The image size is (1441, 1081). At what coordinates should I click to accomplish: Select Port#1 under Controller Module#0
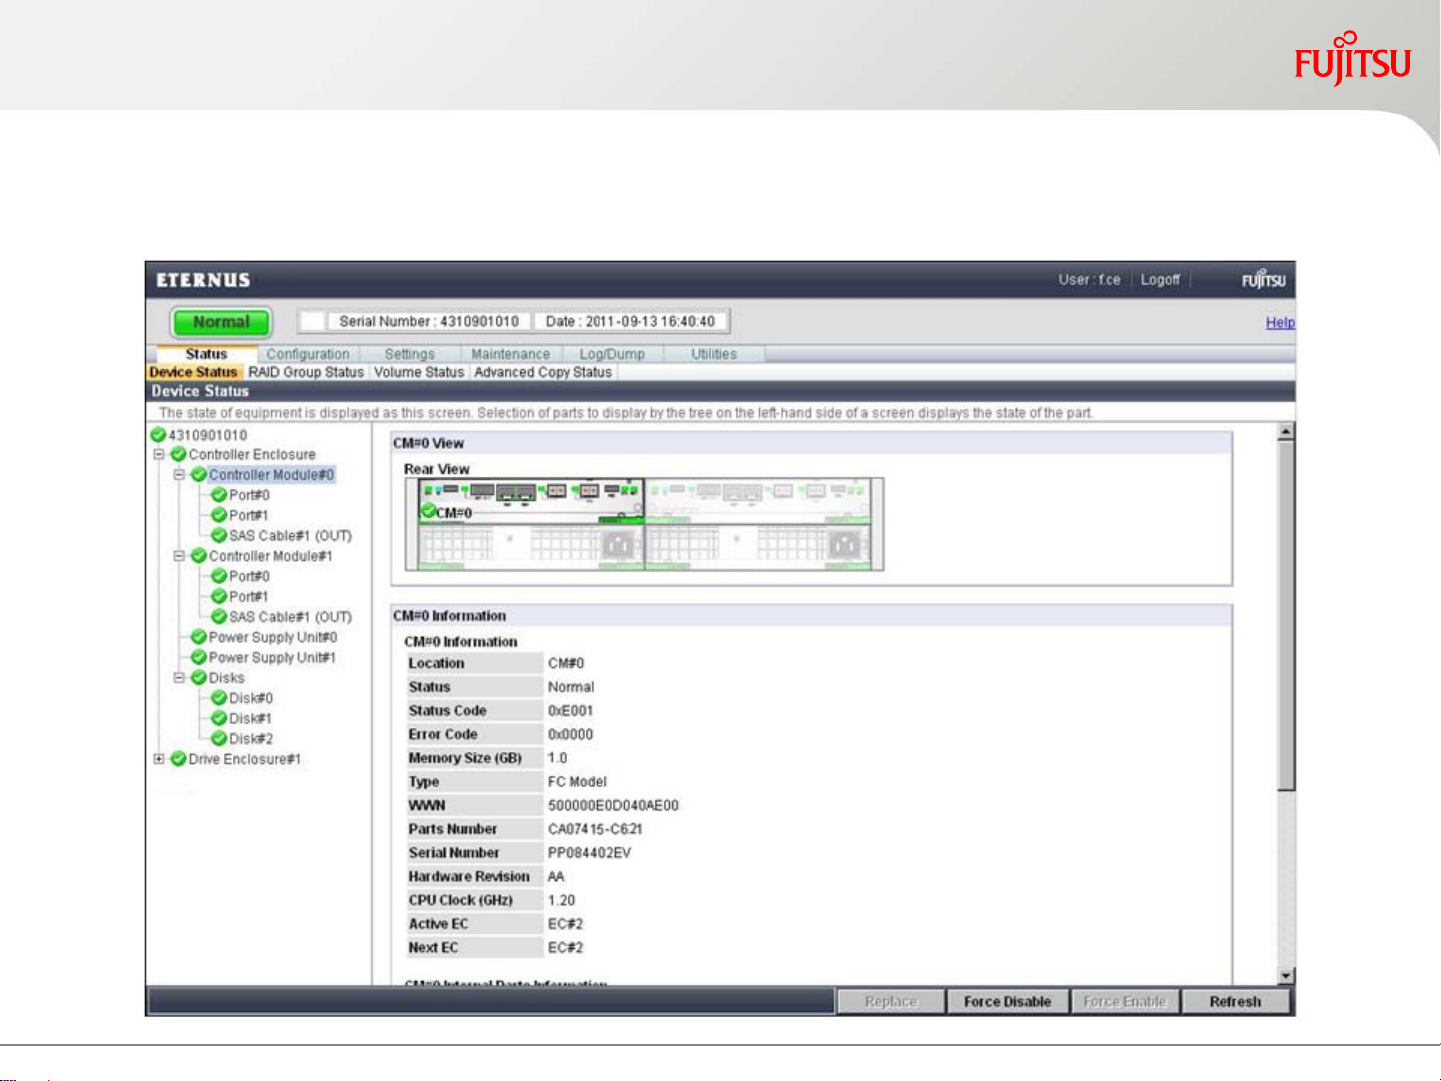[x=249, y=515]
